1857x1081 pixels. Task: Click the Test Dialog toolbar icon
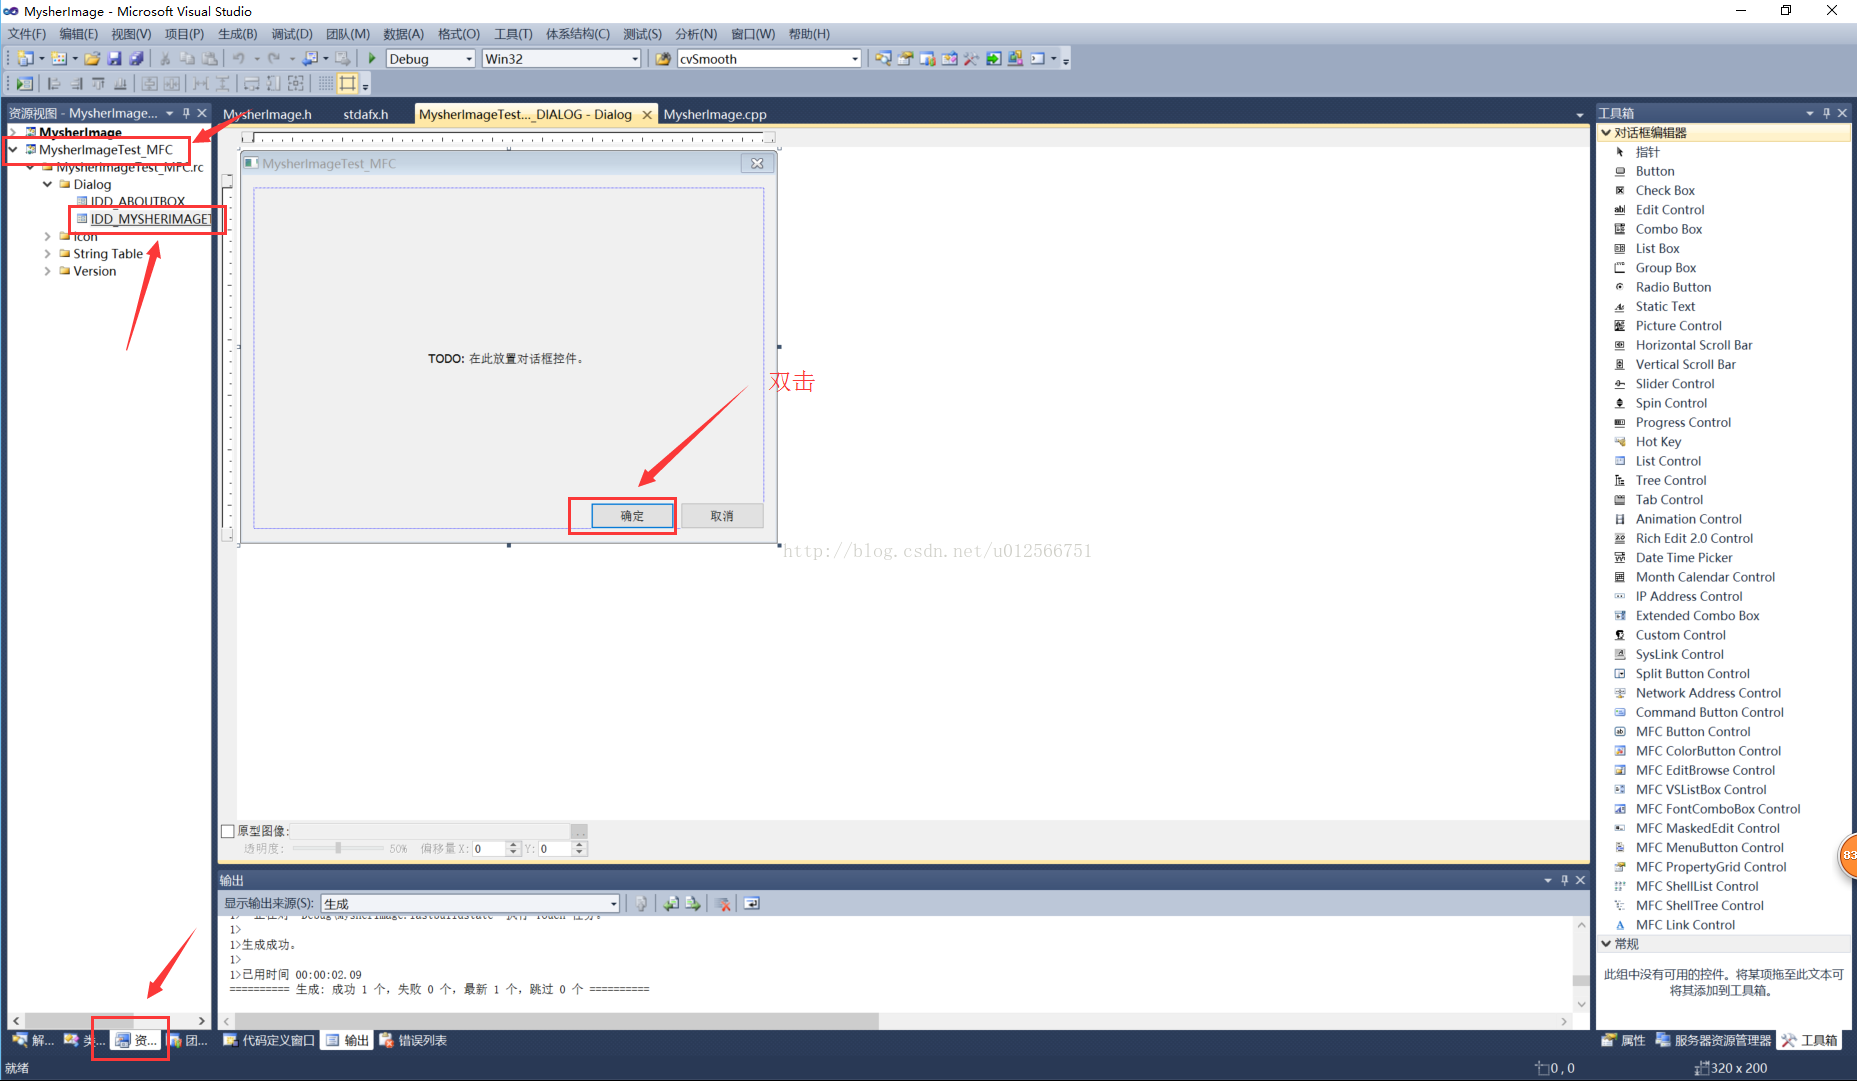coord(25,84)
